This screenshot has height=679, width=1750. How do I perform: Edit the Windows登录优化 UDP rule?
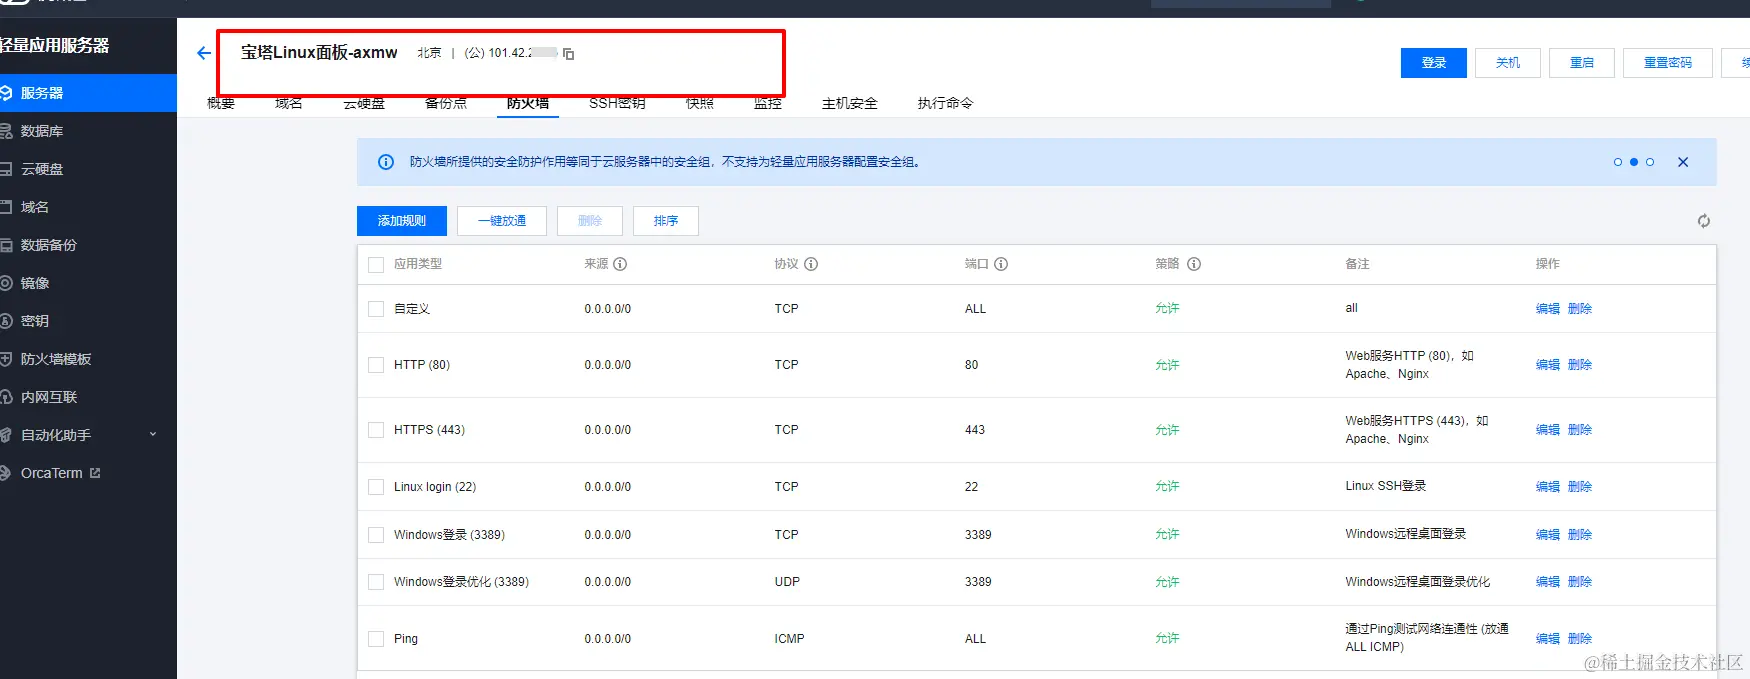pyautogui.click(x=1548, y=582)
